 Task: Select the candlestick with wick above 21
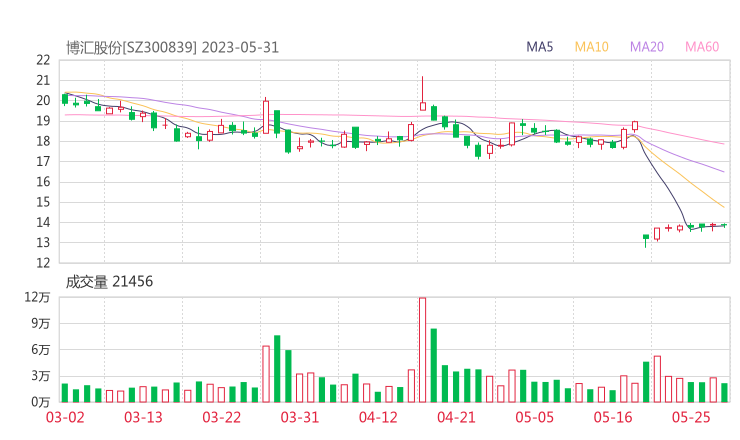(x=422, y=93)
